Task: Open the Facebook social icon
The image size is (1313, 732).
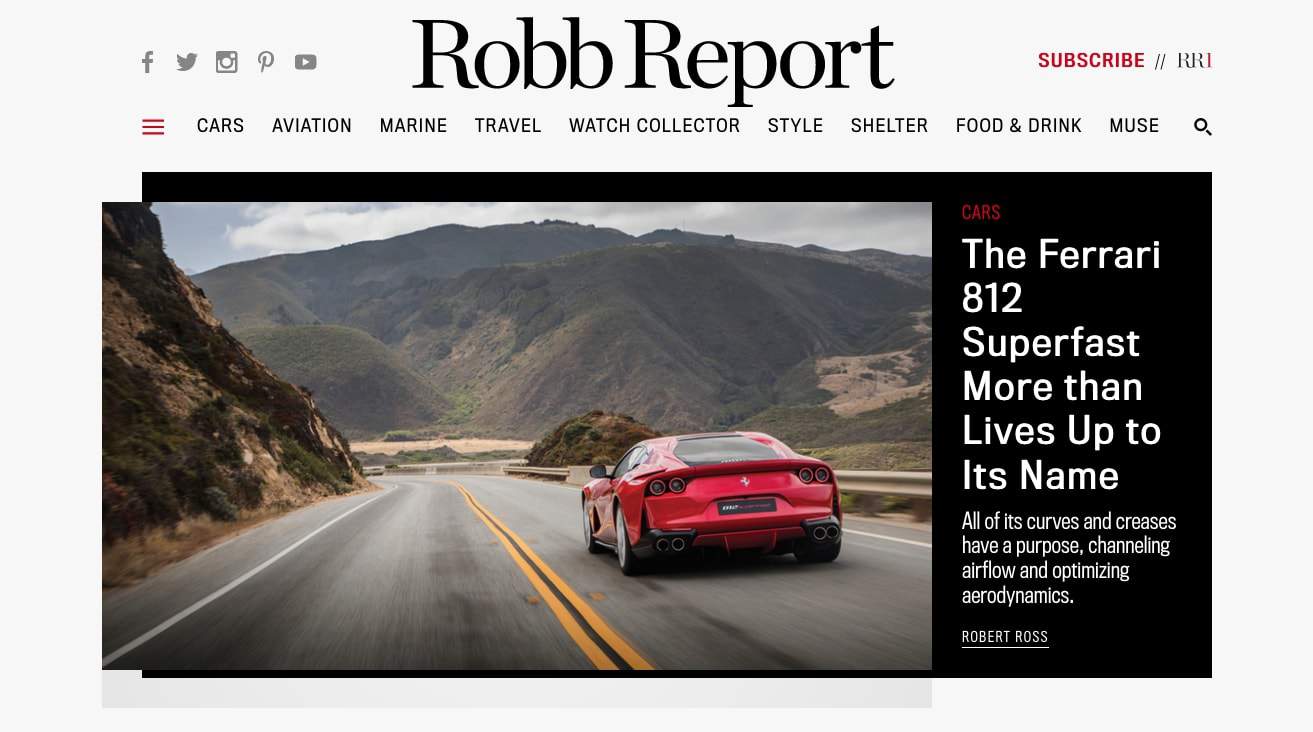Action: tap(147, 61)
